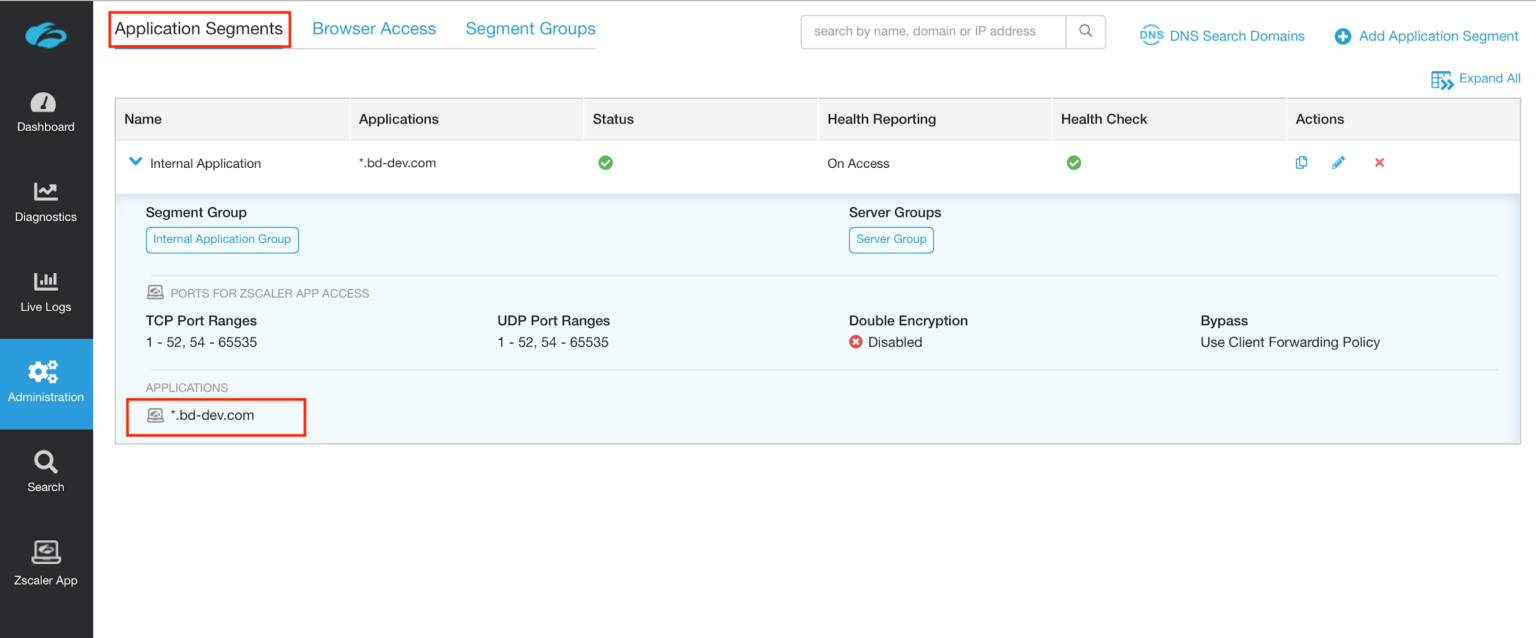The height and width of the screenshot is (638, 1536).
Task: Select Administration in the sidebar
Action: 46,383
